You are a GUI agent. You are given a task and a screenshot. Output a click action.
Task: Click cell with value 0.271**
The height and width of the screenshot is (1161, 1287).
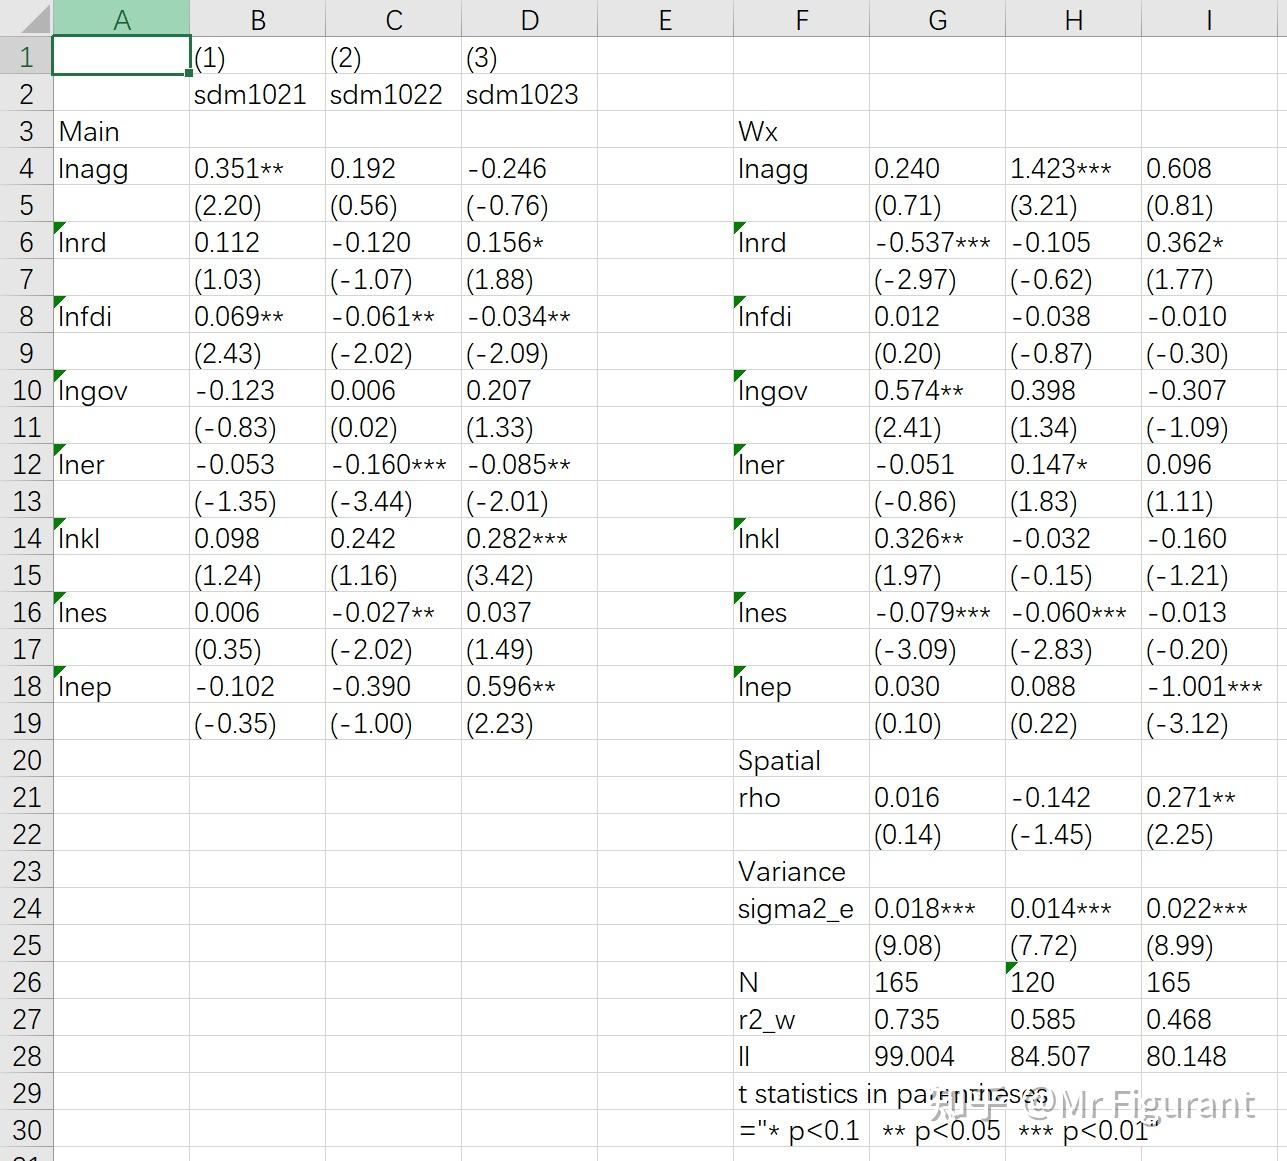(1209, 796)
